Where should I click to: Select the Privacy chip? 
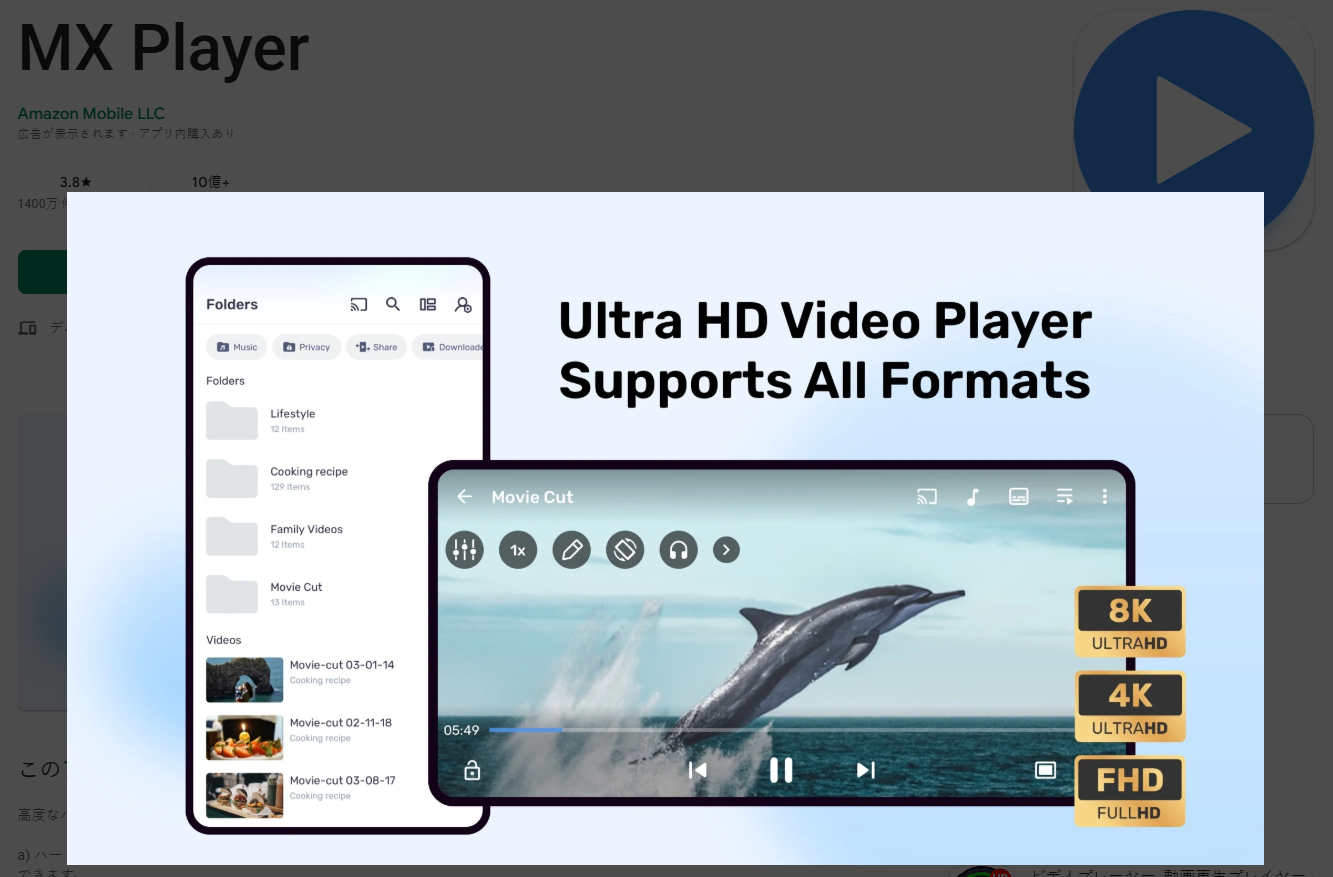coord(306,347)
